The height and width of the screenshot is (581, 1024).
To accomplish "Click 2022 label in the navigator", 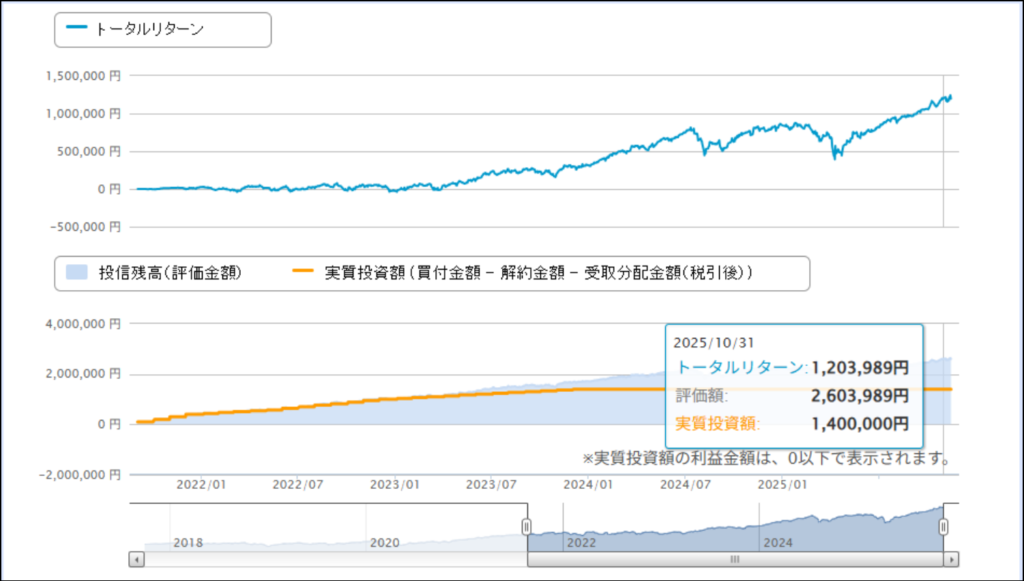I will pos(582,542).
